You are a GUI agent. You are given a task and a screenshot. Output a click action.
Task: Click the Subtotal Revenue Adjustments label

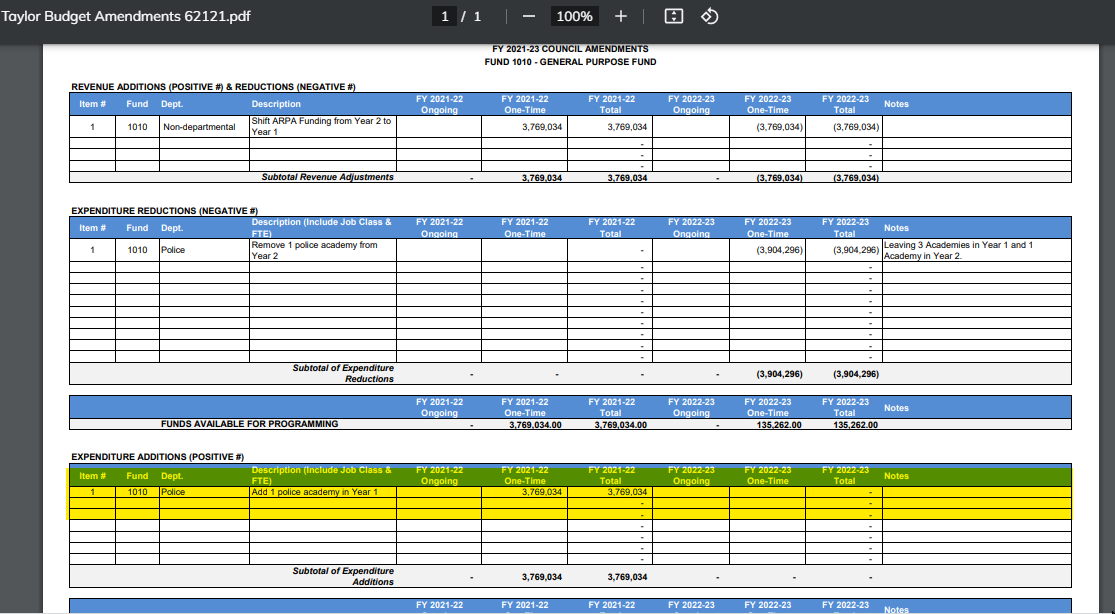[327, 177]
